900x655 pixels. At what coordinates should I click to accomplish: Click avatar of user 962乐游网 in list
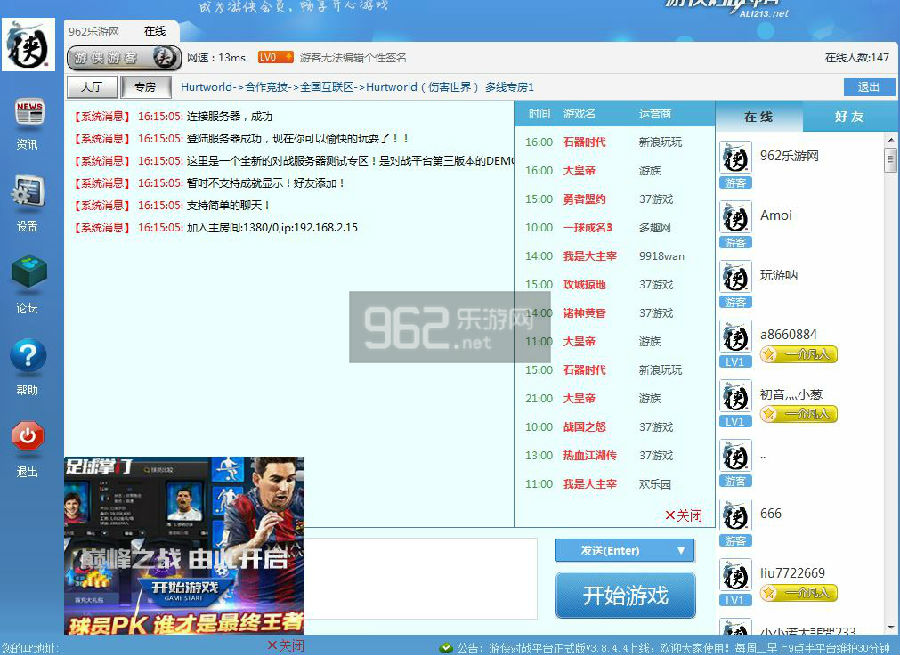point(736,159)
